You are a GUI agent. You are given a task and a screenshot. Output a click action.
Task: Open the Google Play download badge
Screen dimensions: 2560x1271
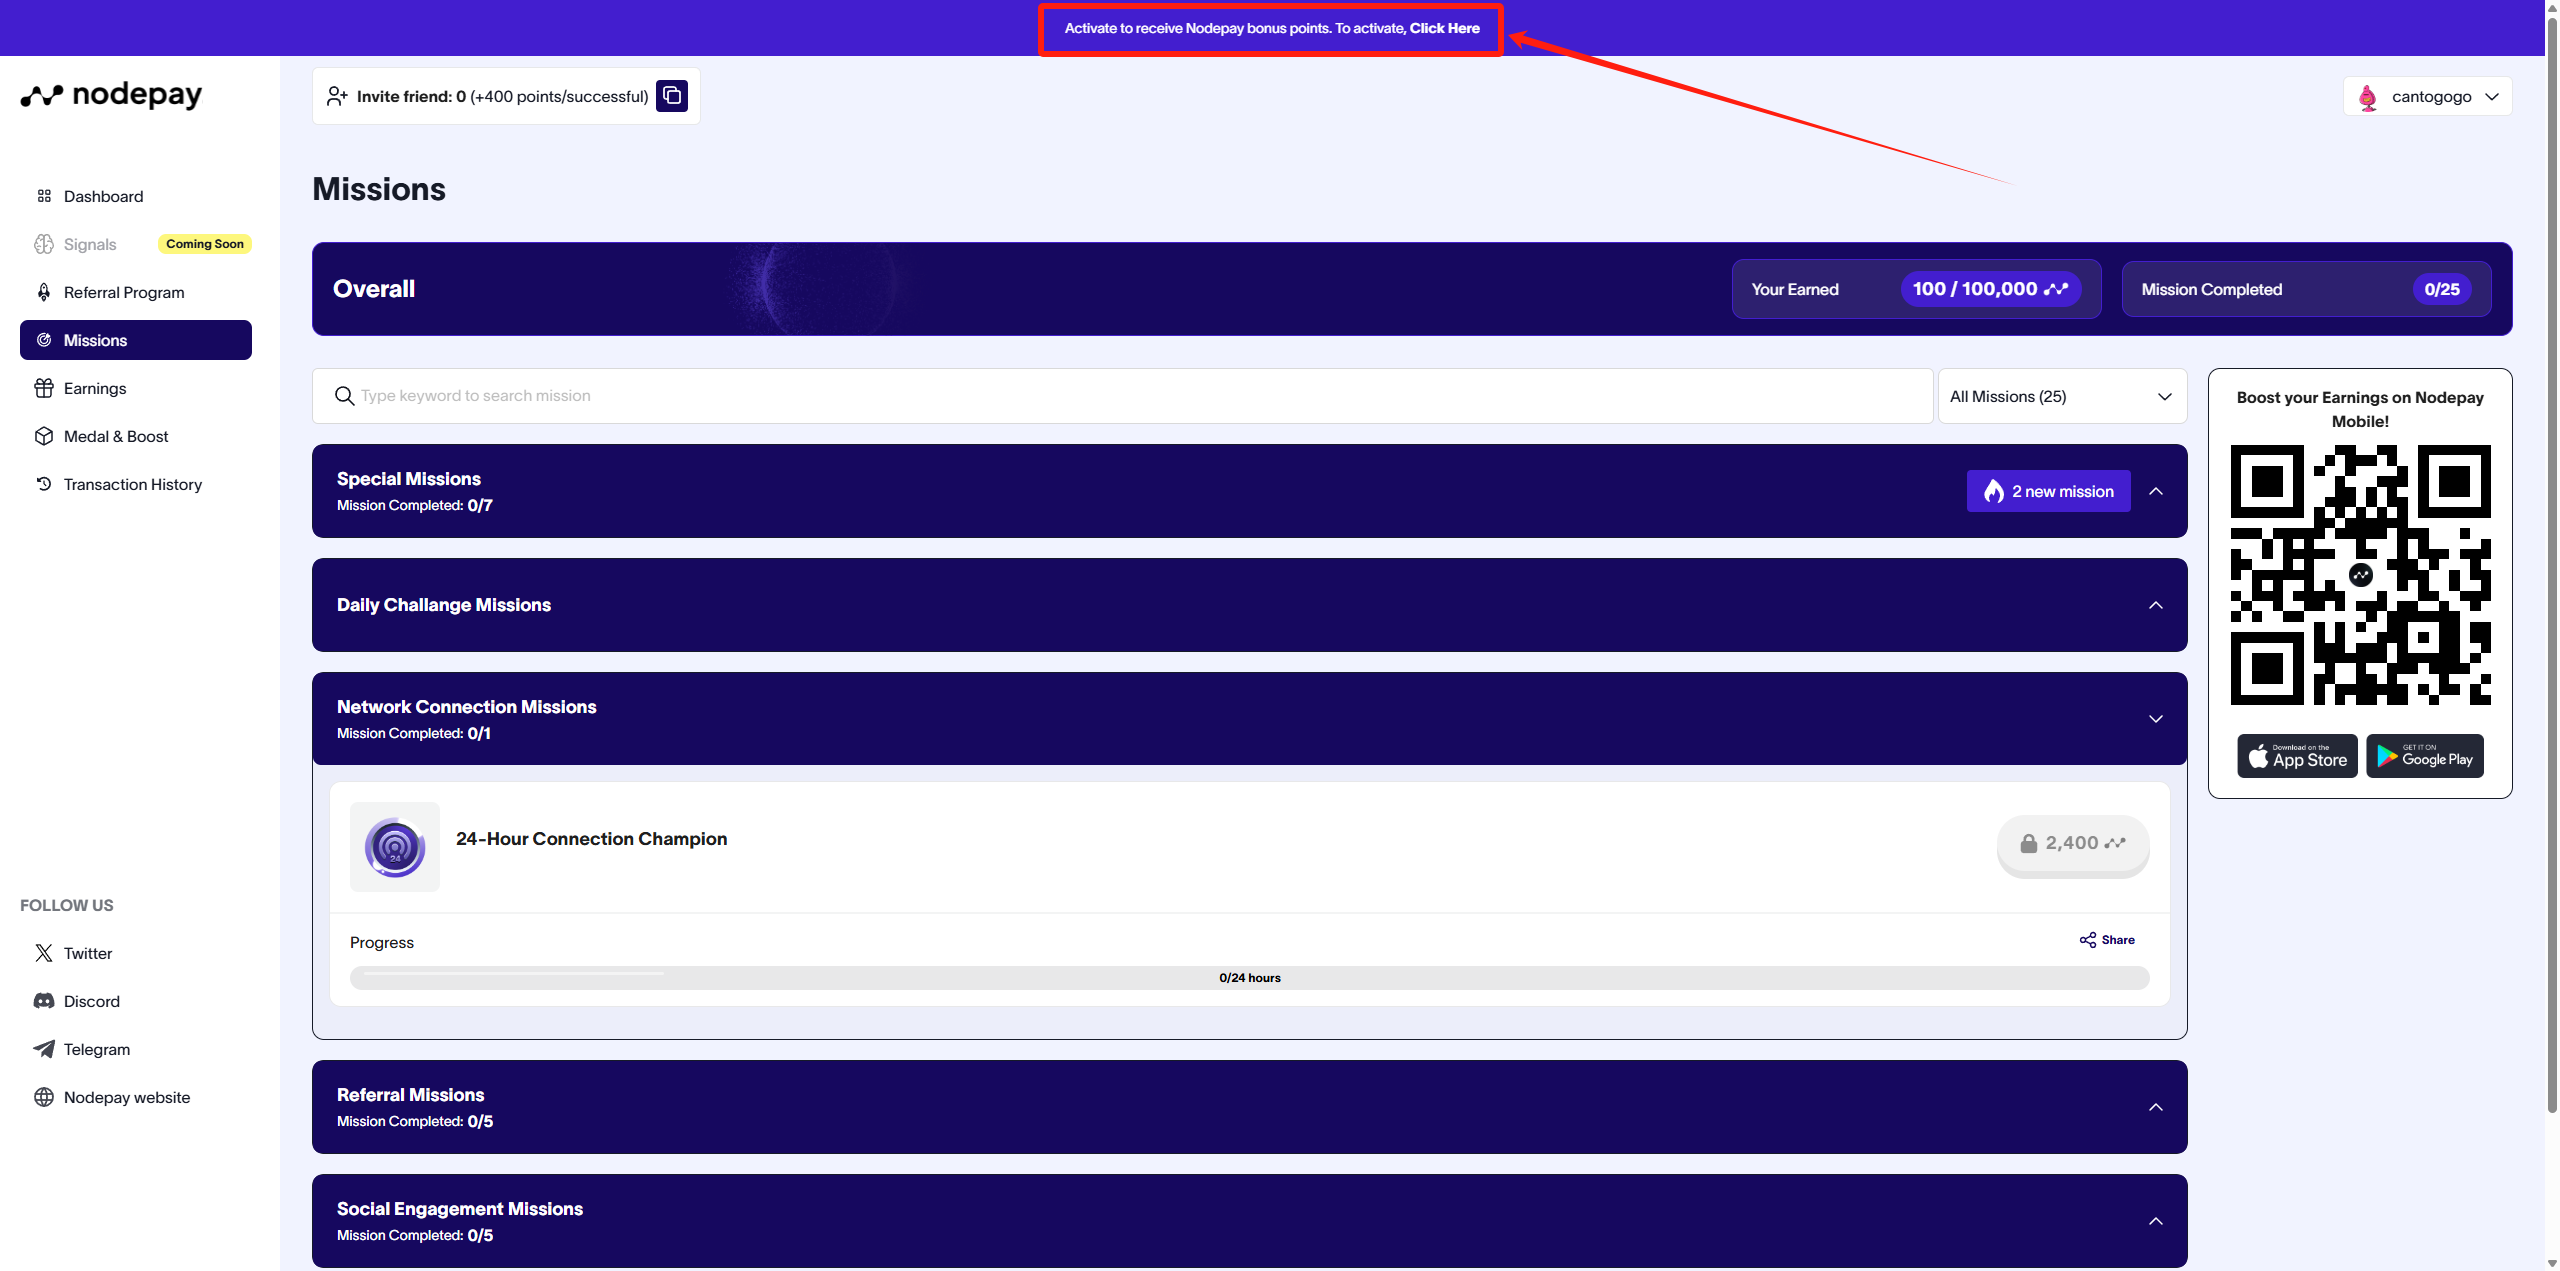coord(2425,756)
